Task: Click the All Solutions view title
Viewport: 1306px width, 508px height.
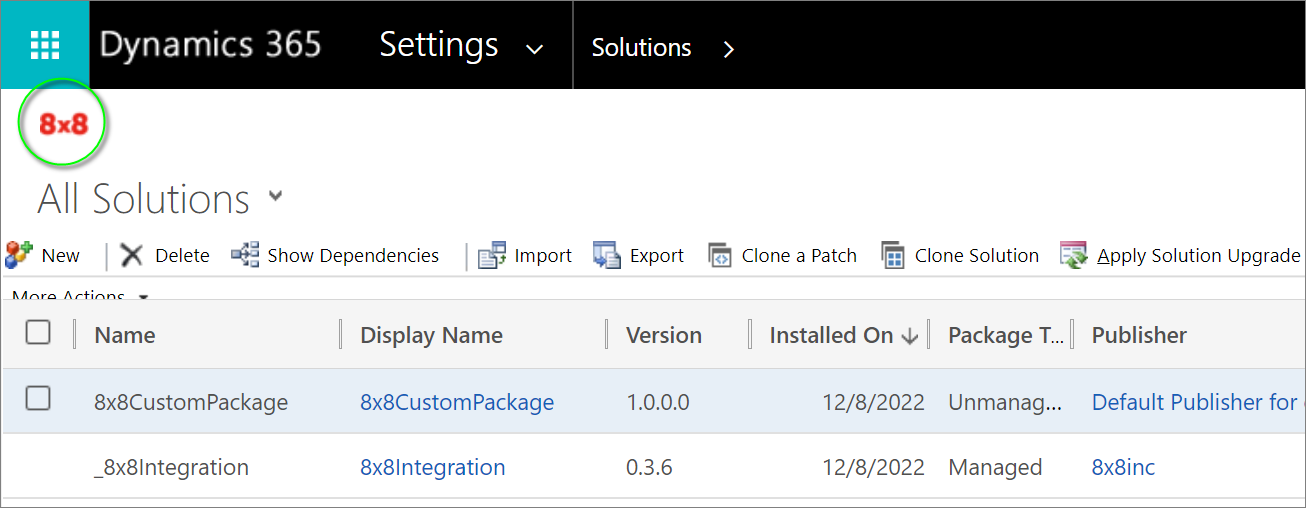Action: [x=144, y=199]
